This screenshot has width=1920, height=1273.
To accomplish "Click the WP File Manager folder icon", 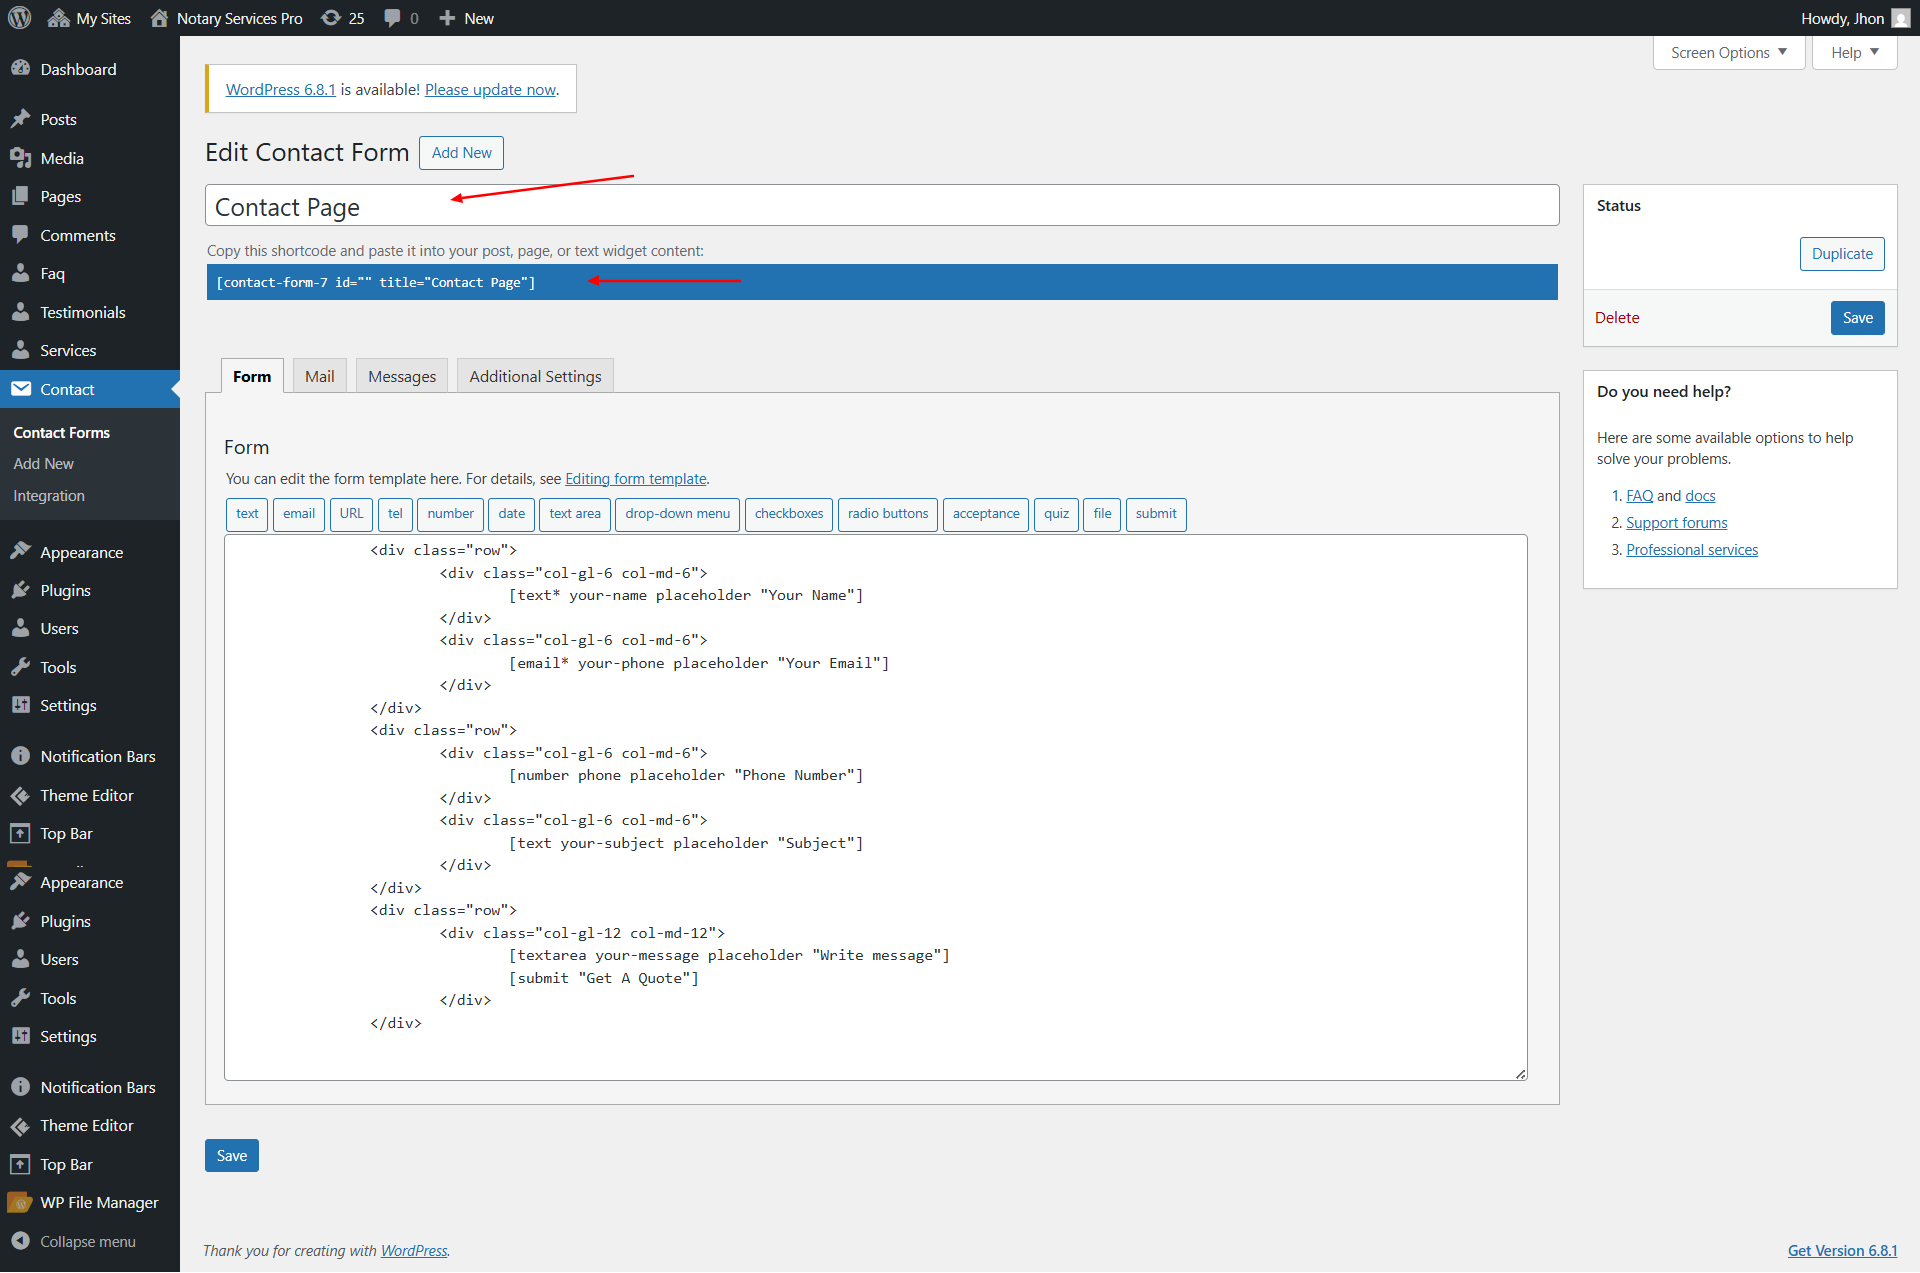I will point(20,1202).
